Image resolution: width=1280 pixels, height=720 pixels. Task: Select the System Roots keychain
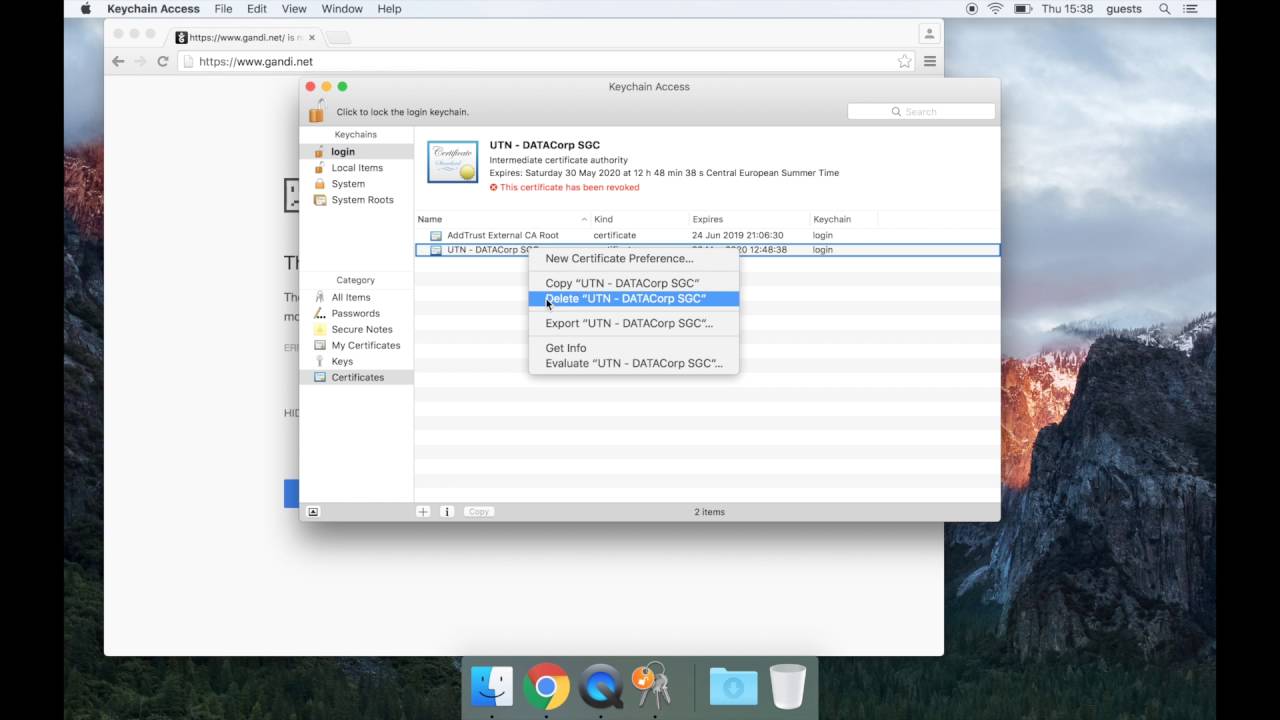(x=356, y=200)
